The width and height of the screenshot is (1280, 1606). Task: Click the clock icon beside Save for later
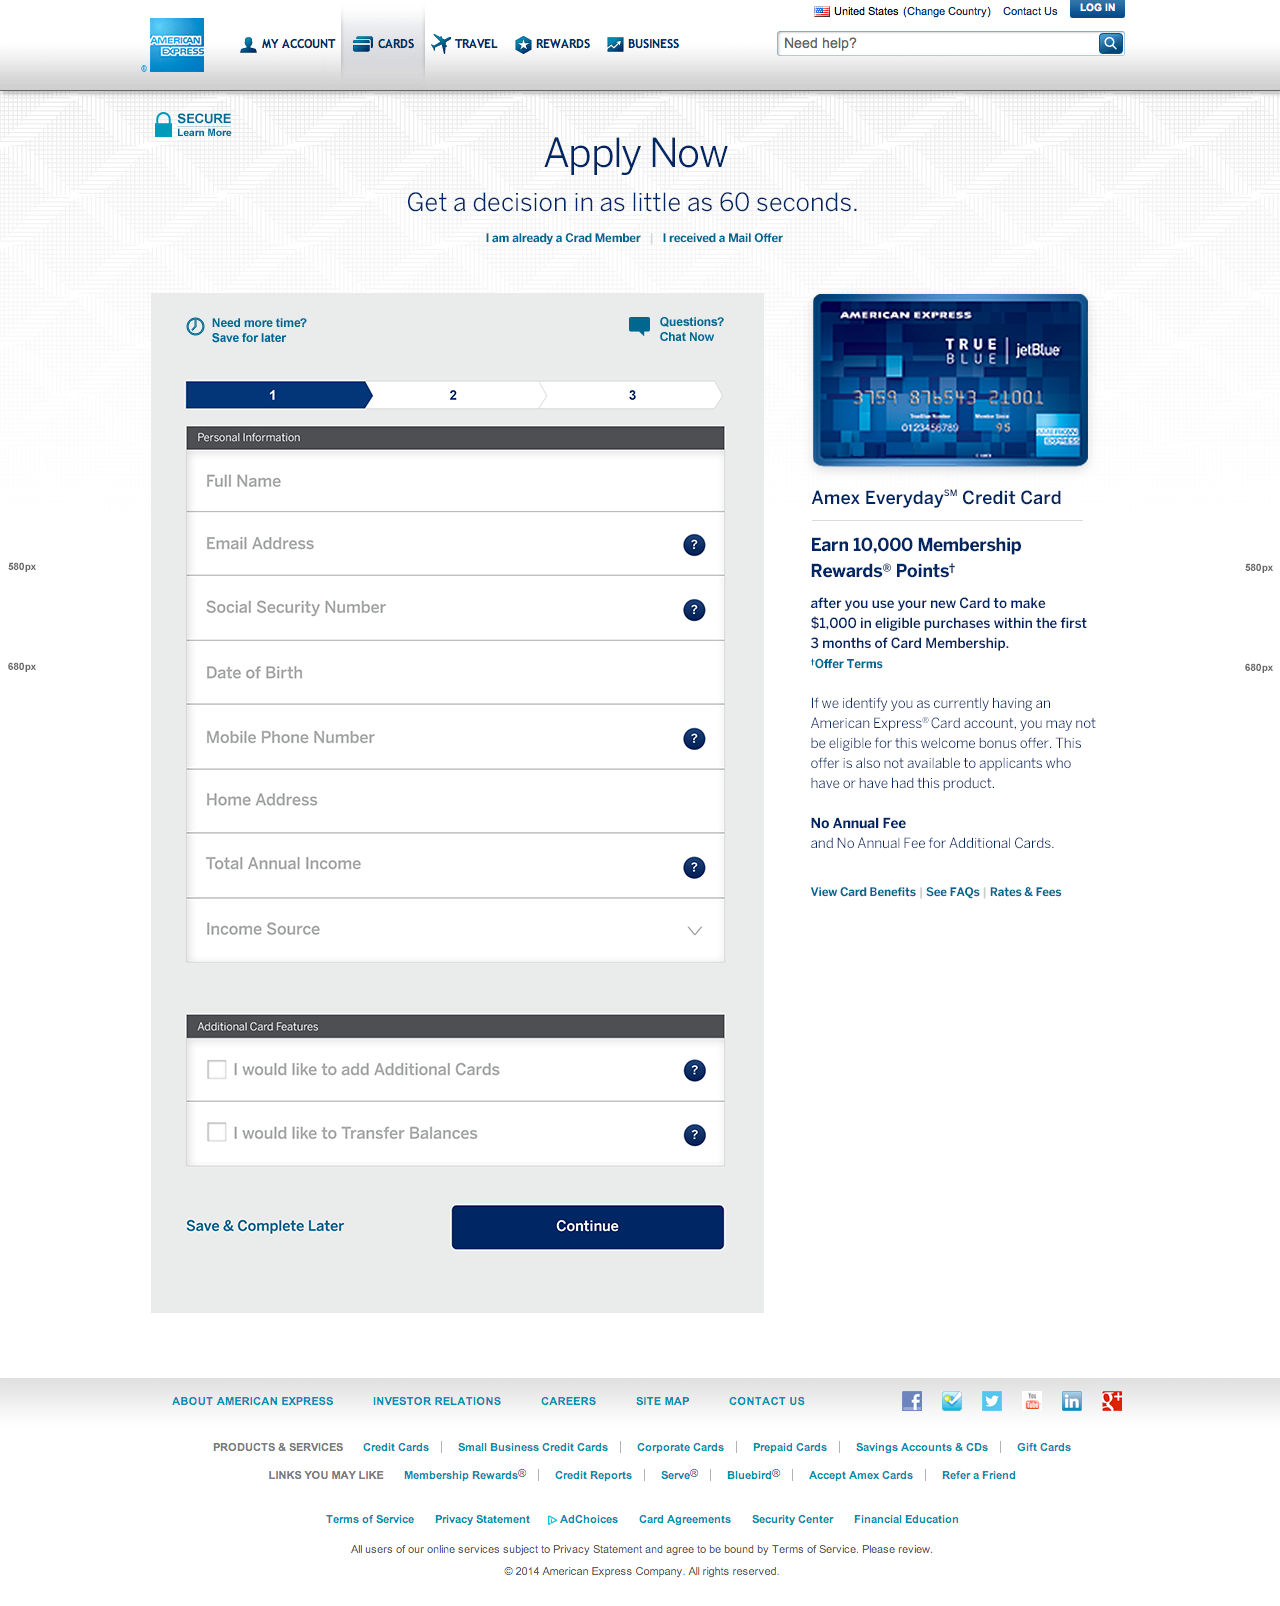pyautogui.click(x=195, y=327)
